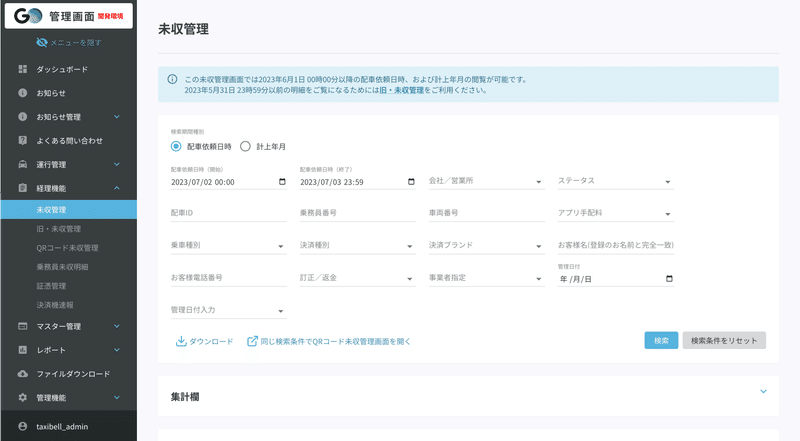Click the お客様電話番号 input field
The width and height of the screenshot is (800, 441).
pyautogui.click(x=229, y=278)
